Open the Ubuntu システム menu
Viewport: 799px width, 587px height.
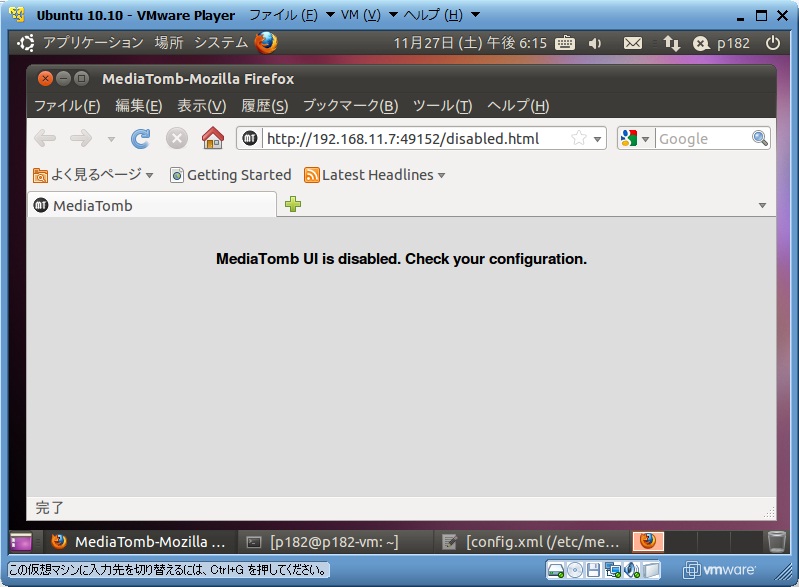(x=221, y=43)
